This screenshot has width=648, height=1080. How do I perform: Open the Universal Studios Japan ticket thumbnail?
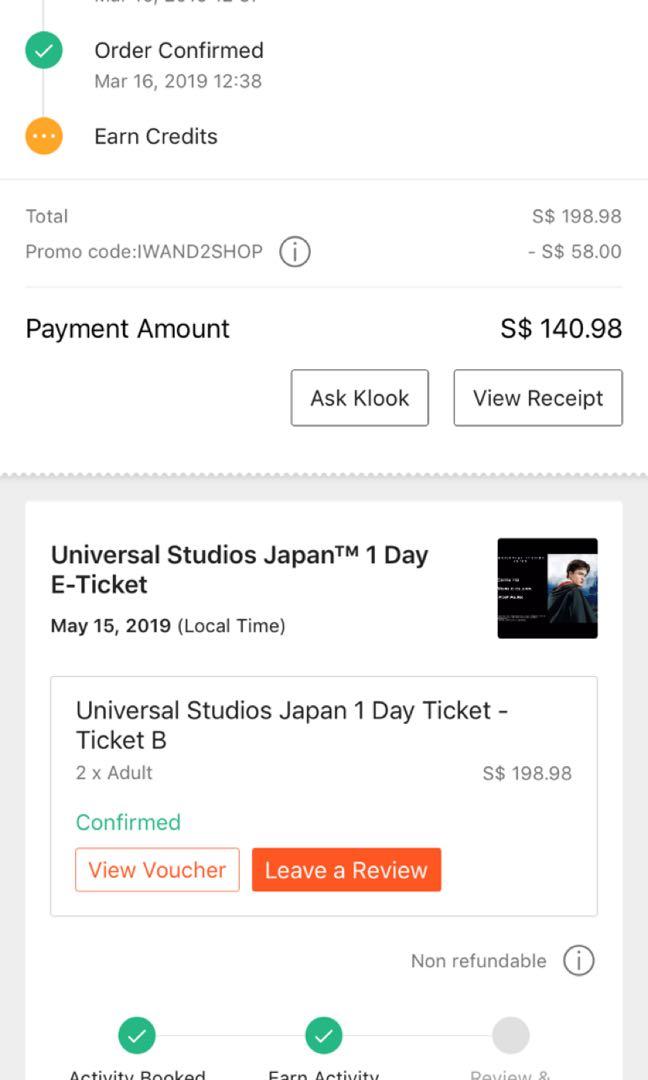click(547, 588)
